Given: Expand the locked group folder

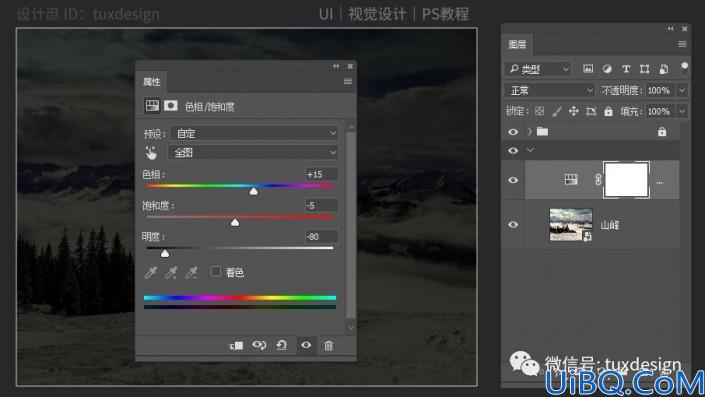Looking at the screenshot, I should click(530, 132).
